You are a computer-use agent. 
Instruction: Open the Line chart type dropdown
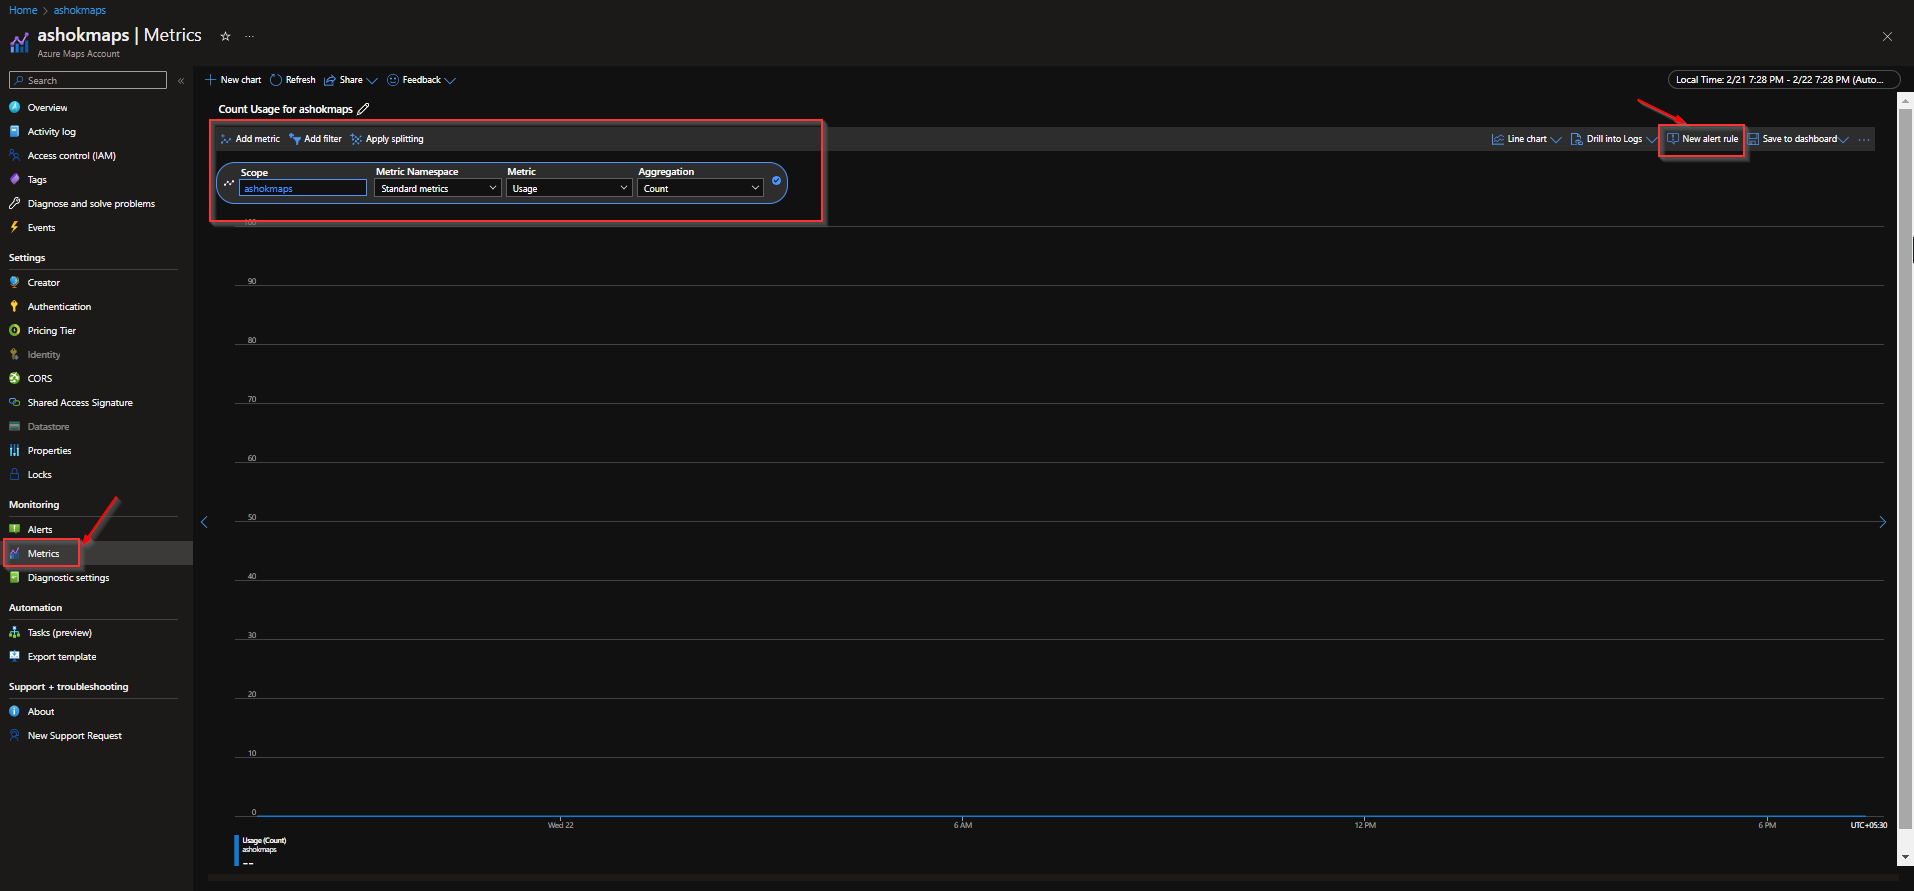1526,139
